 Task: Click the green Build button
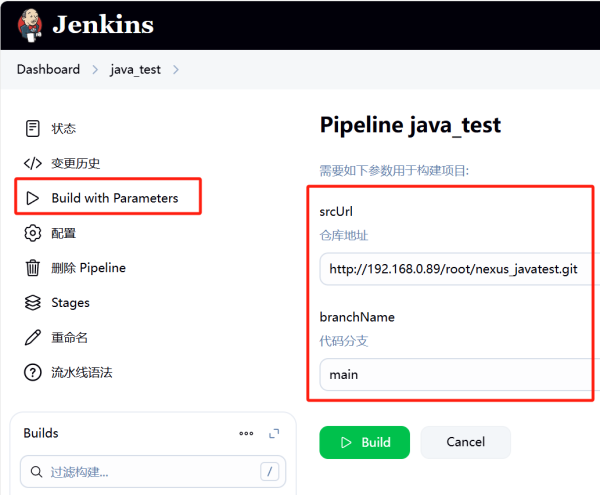pyautogui.click(x=365, y=442)
